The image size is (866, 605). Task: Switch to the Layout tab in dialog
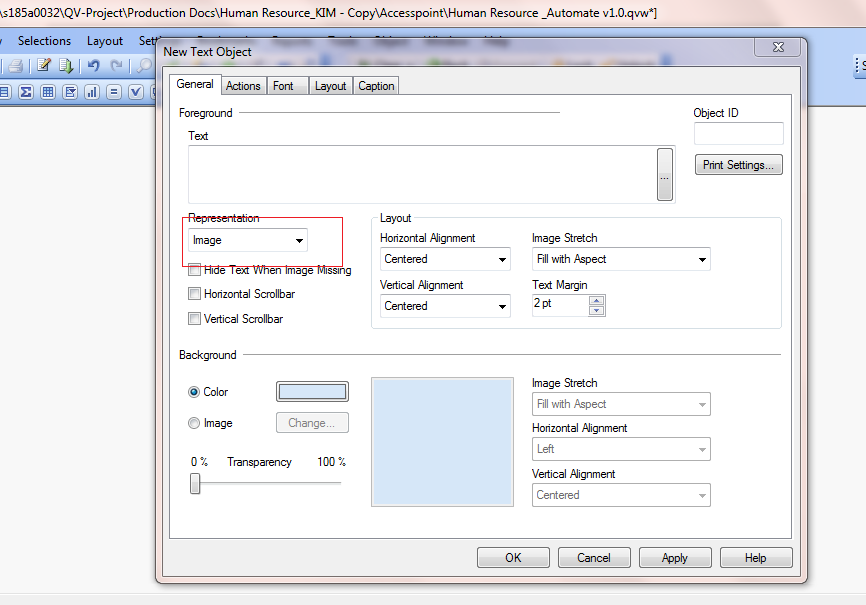330,86
